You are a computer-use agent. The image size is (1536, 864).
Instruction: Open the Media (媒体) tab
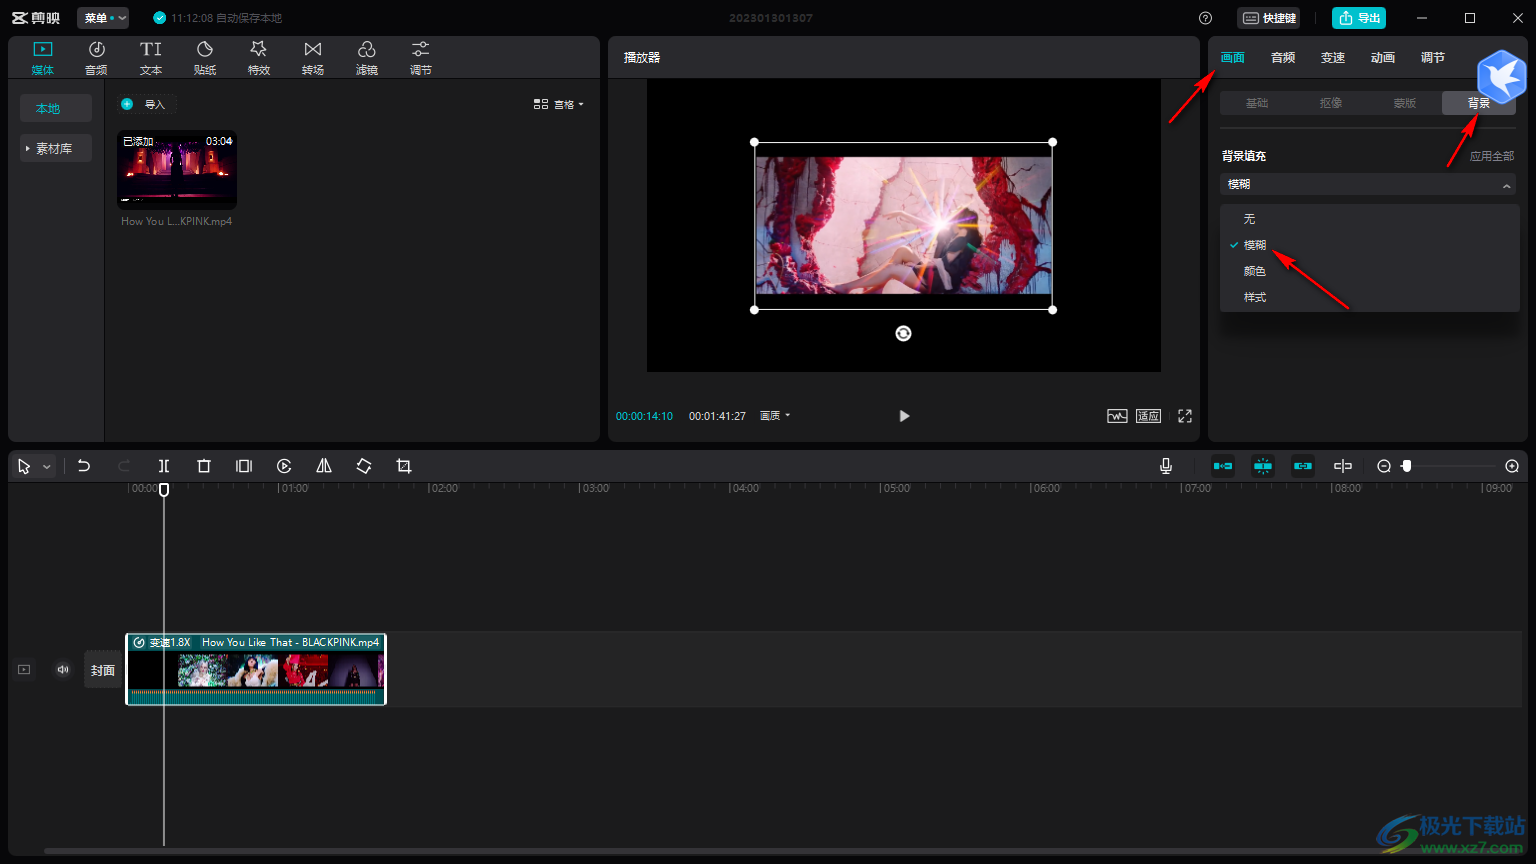[42, 58]
